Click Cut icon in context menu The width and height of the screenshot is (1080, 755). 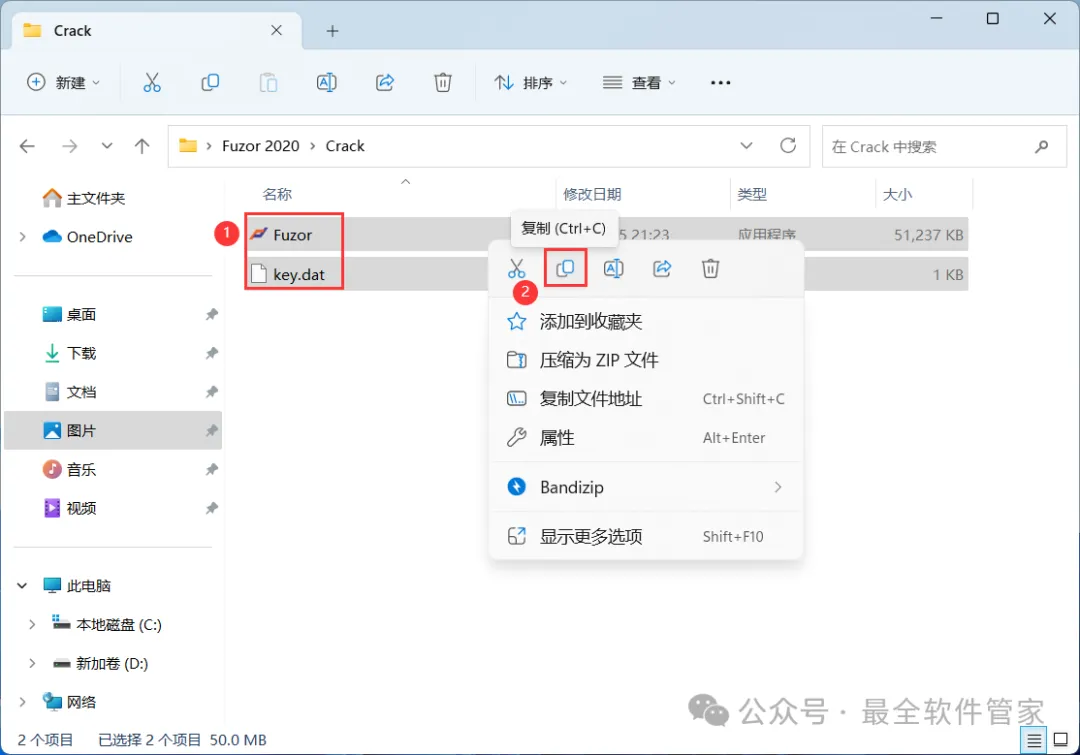click(x=517, y=269)
